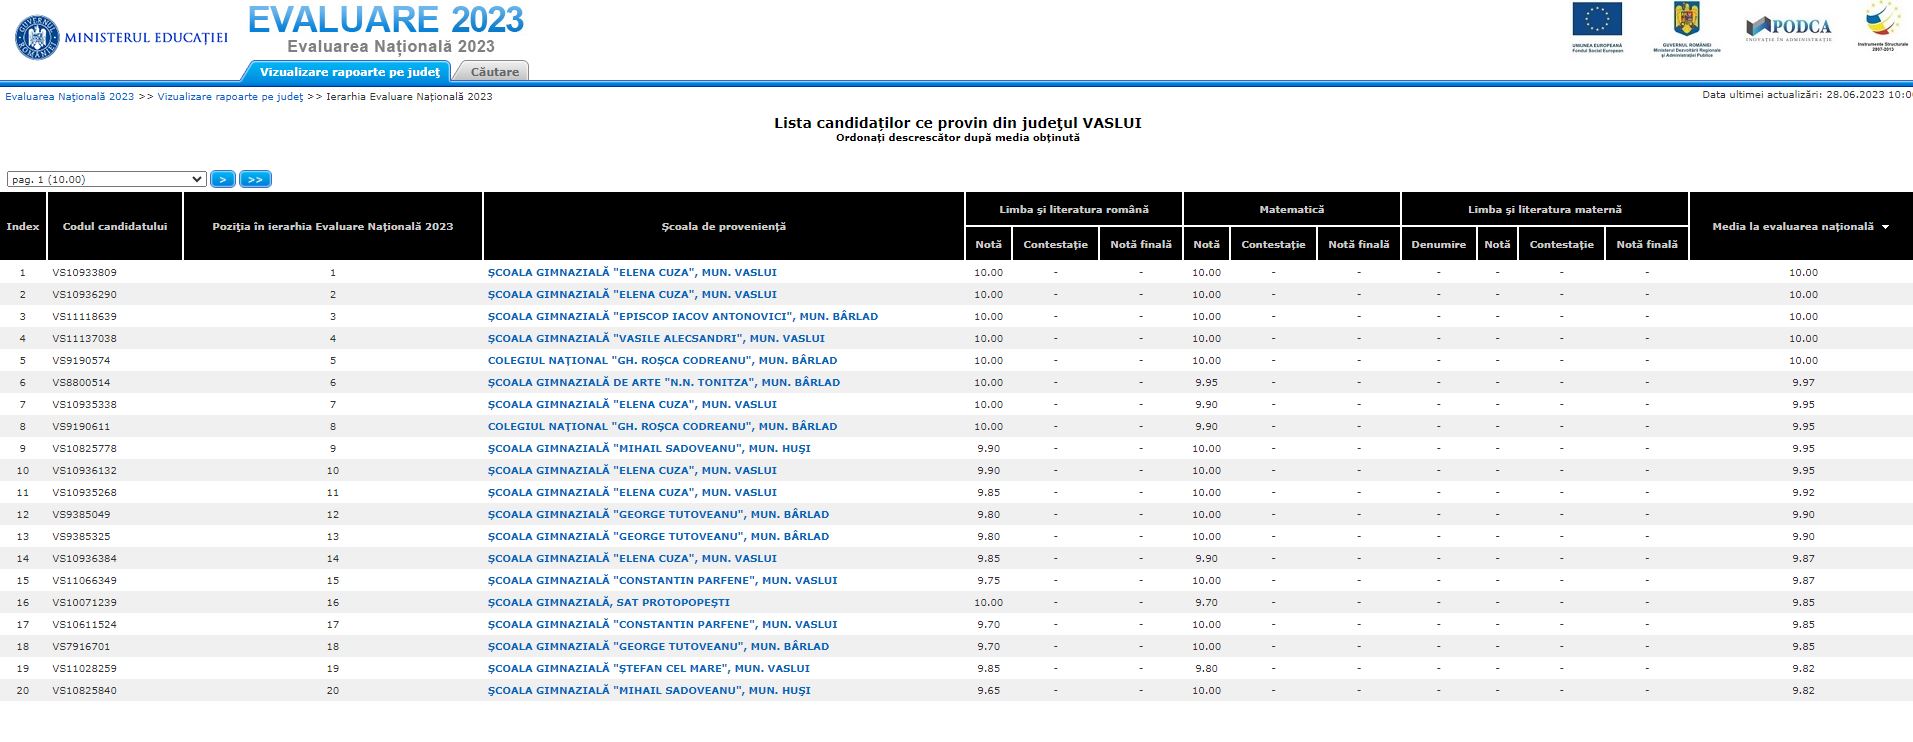Select the Vizualizare rapoarte pe județ tab
This screenshot has height=742, width=1913.
(x=349, y=72)
